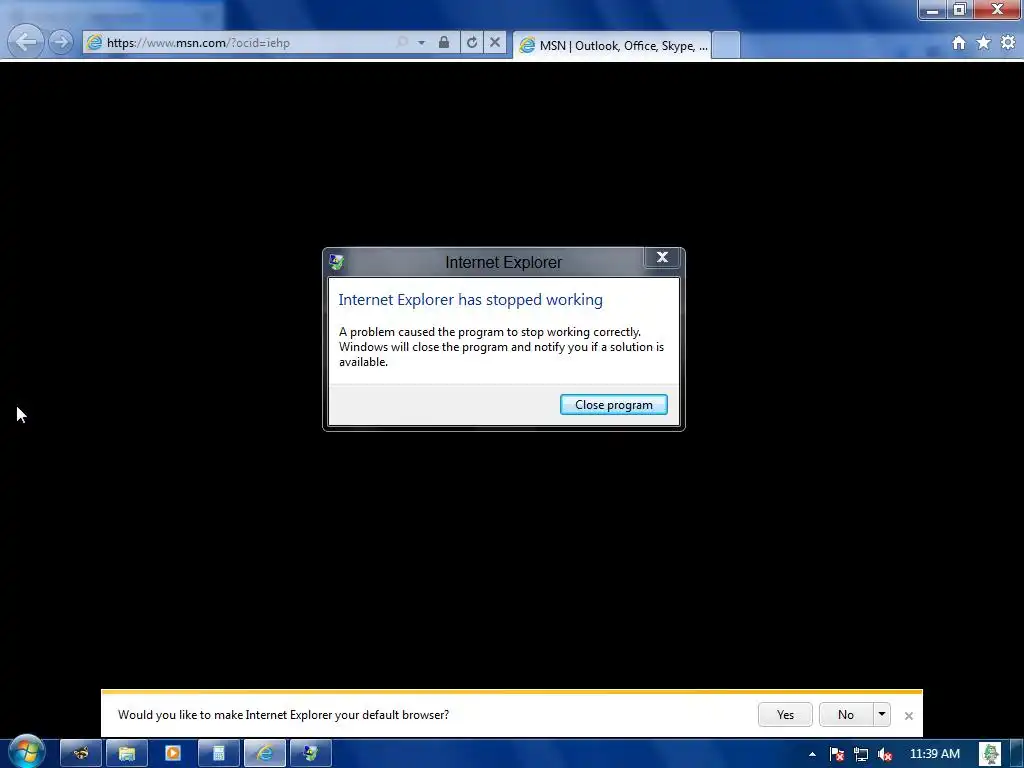This screenshot has width=1024, height=768.
Task: Click the dialog's title bar program icon
Action: tap(336, 262)
